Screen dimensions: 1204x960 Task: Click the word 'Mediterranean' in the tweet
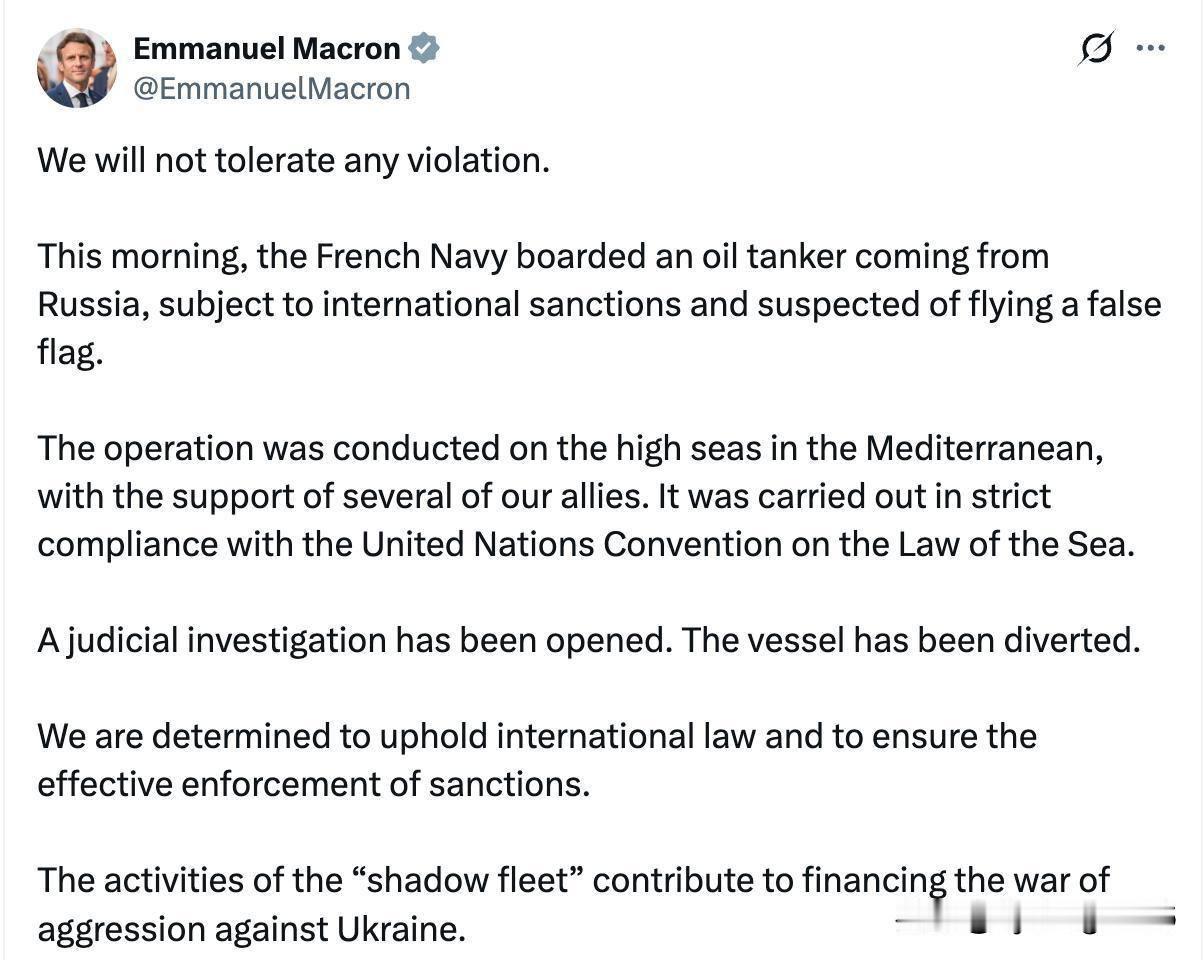pos(984,448)
